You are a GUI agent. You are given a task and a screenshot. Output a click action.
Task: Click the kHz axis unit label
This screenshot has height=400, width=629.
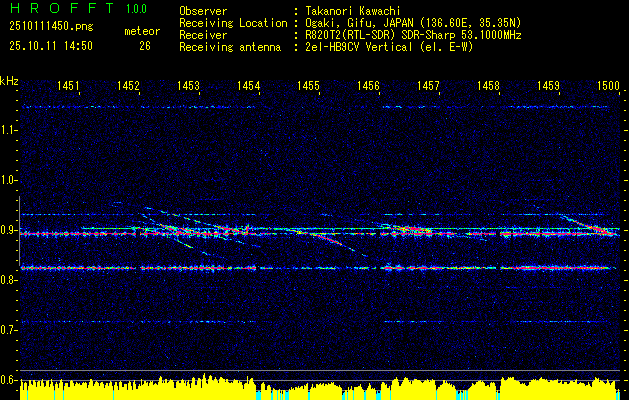(9, 81)
